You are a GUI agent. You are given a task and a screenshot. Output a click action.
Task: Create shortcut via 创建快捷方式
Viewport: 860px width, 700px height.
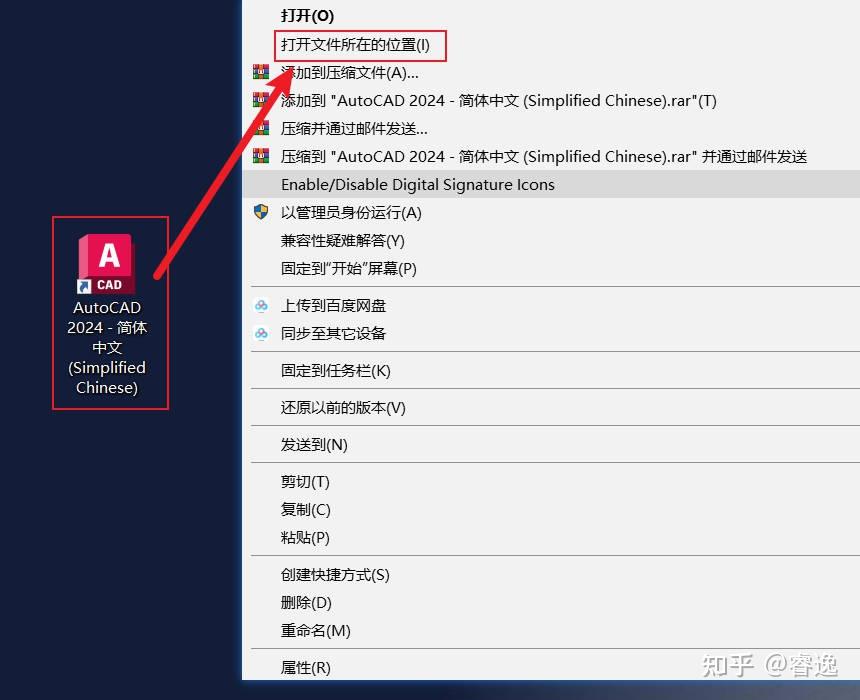coord(335,574)
